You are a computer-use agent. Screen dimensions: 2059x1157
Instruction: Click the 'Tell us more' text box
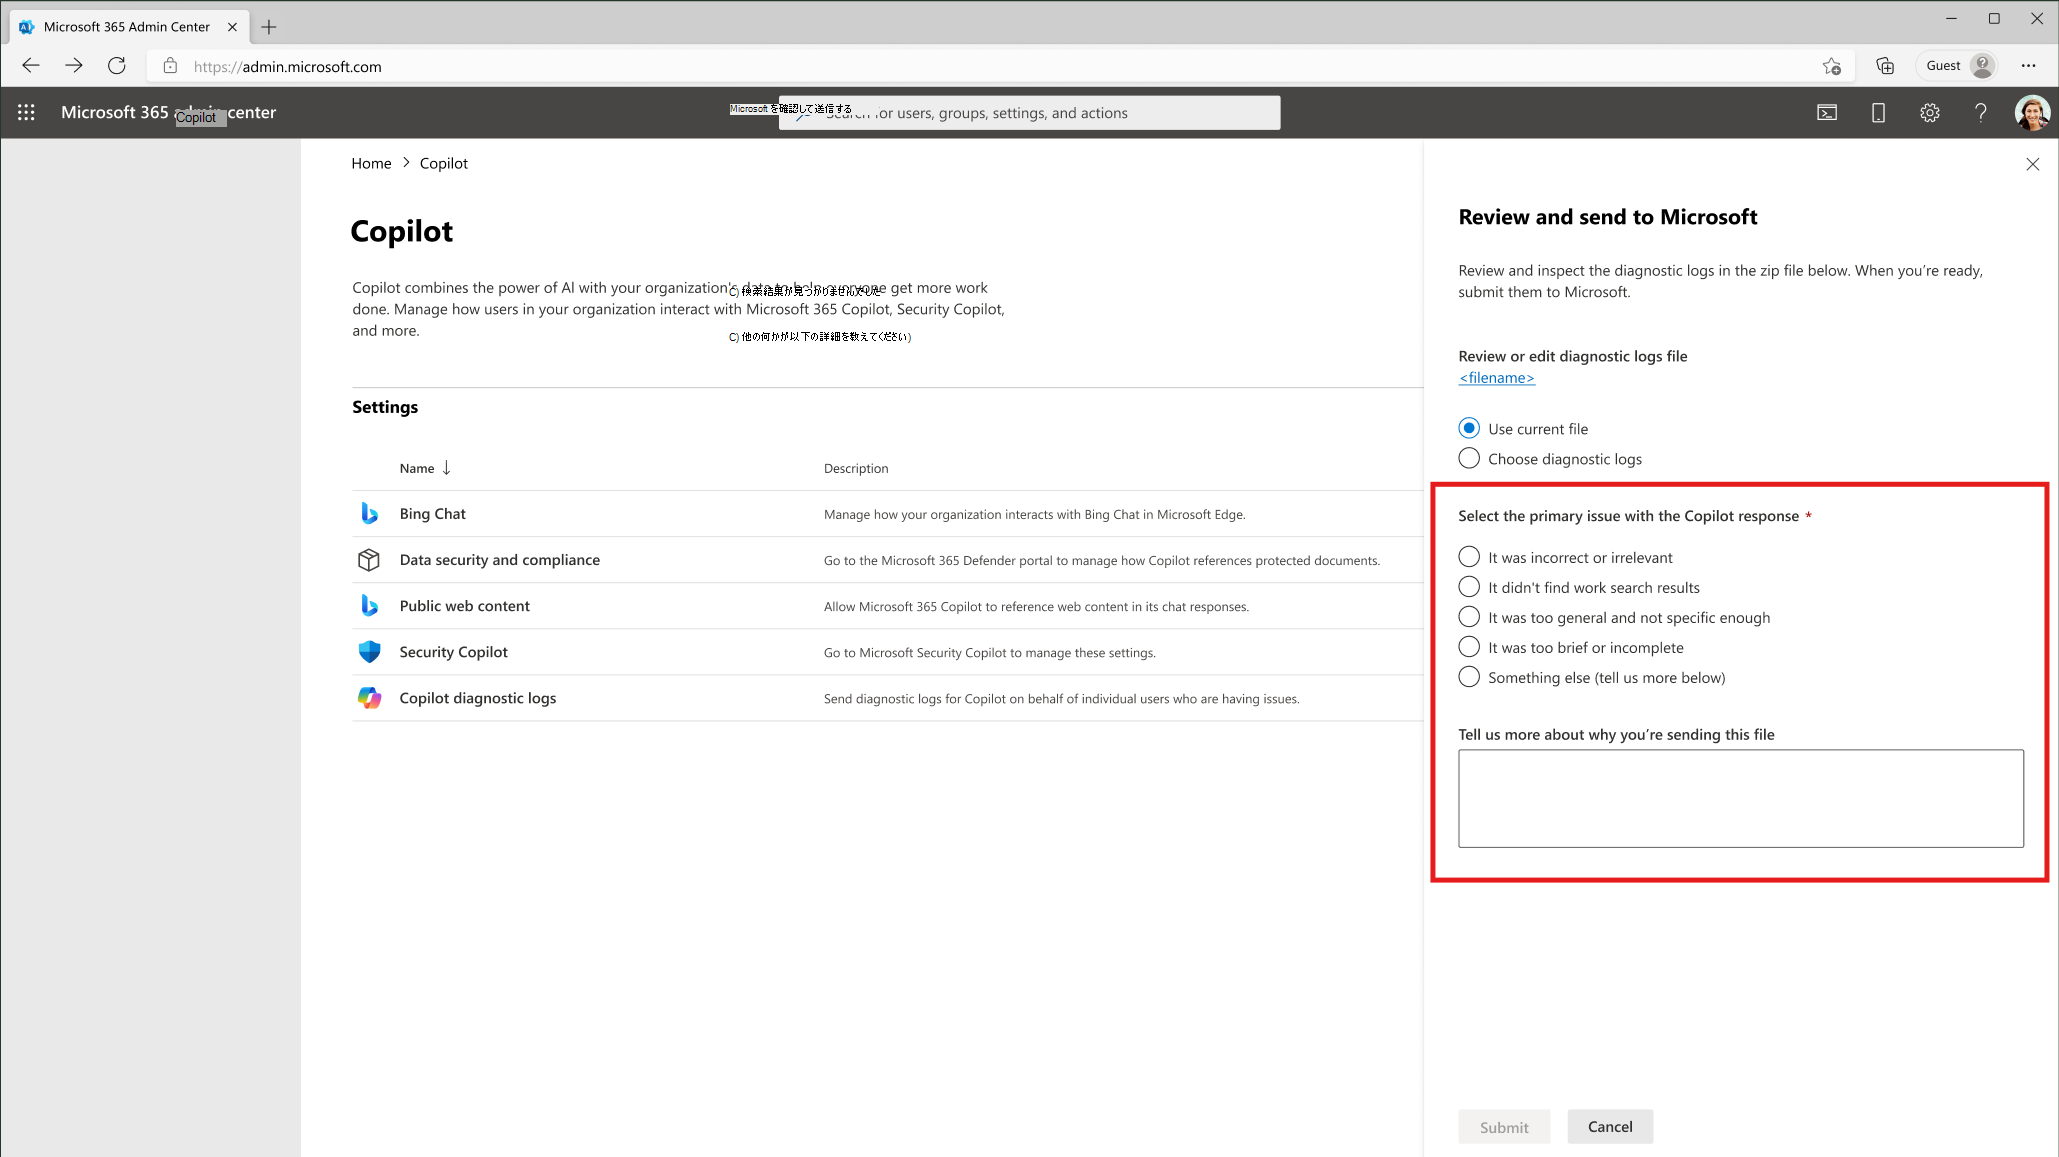[x=1740, y=798]
